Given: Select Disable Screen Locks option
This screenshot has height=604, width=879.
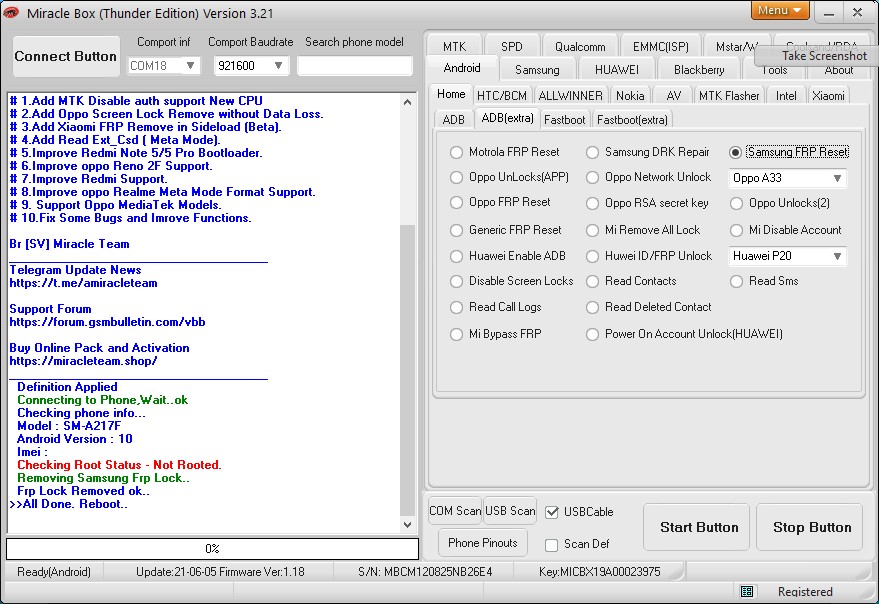Looking at the screenshot, I should click(512, 281).
